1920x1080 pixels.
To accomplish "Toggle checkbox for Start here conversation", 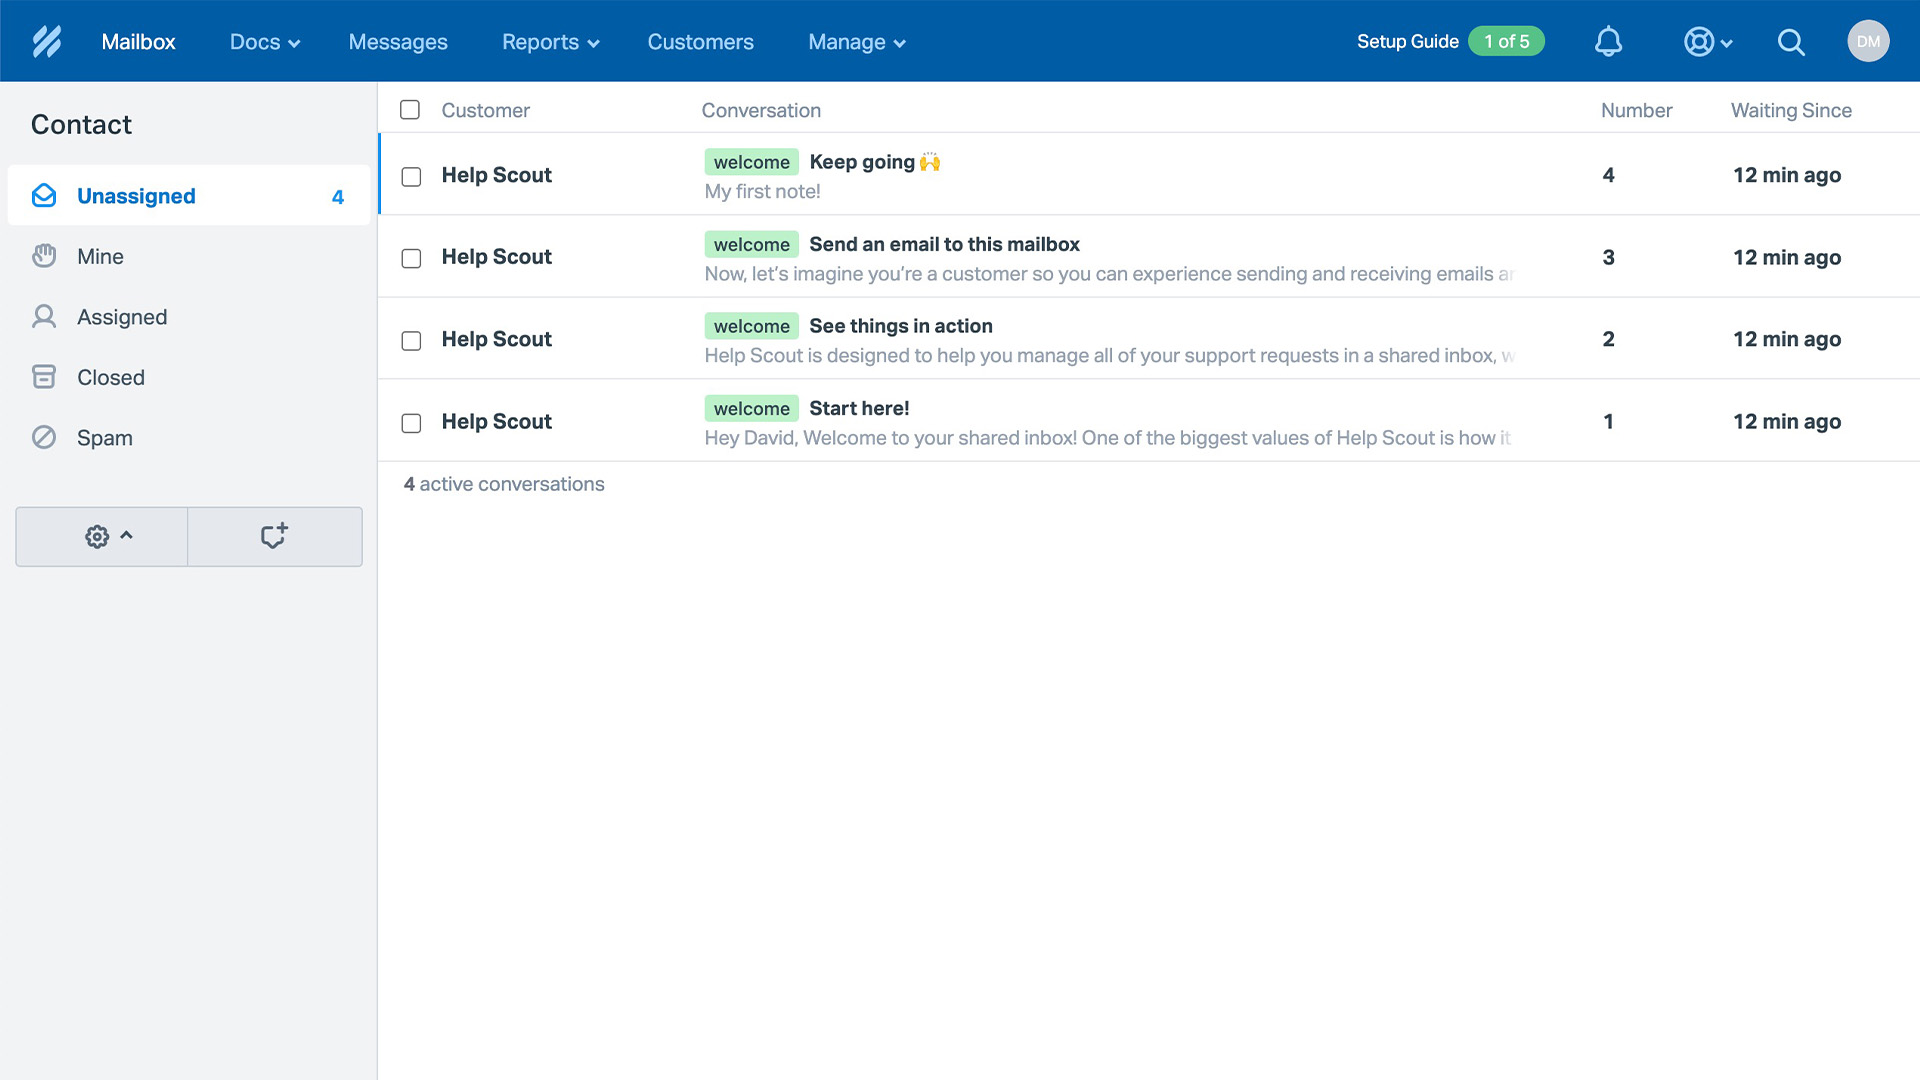I will pos(410,422).
